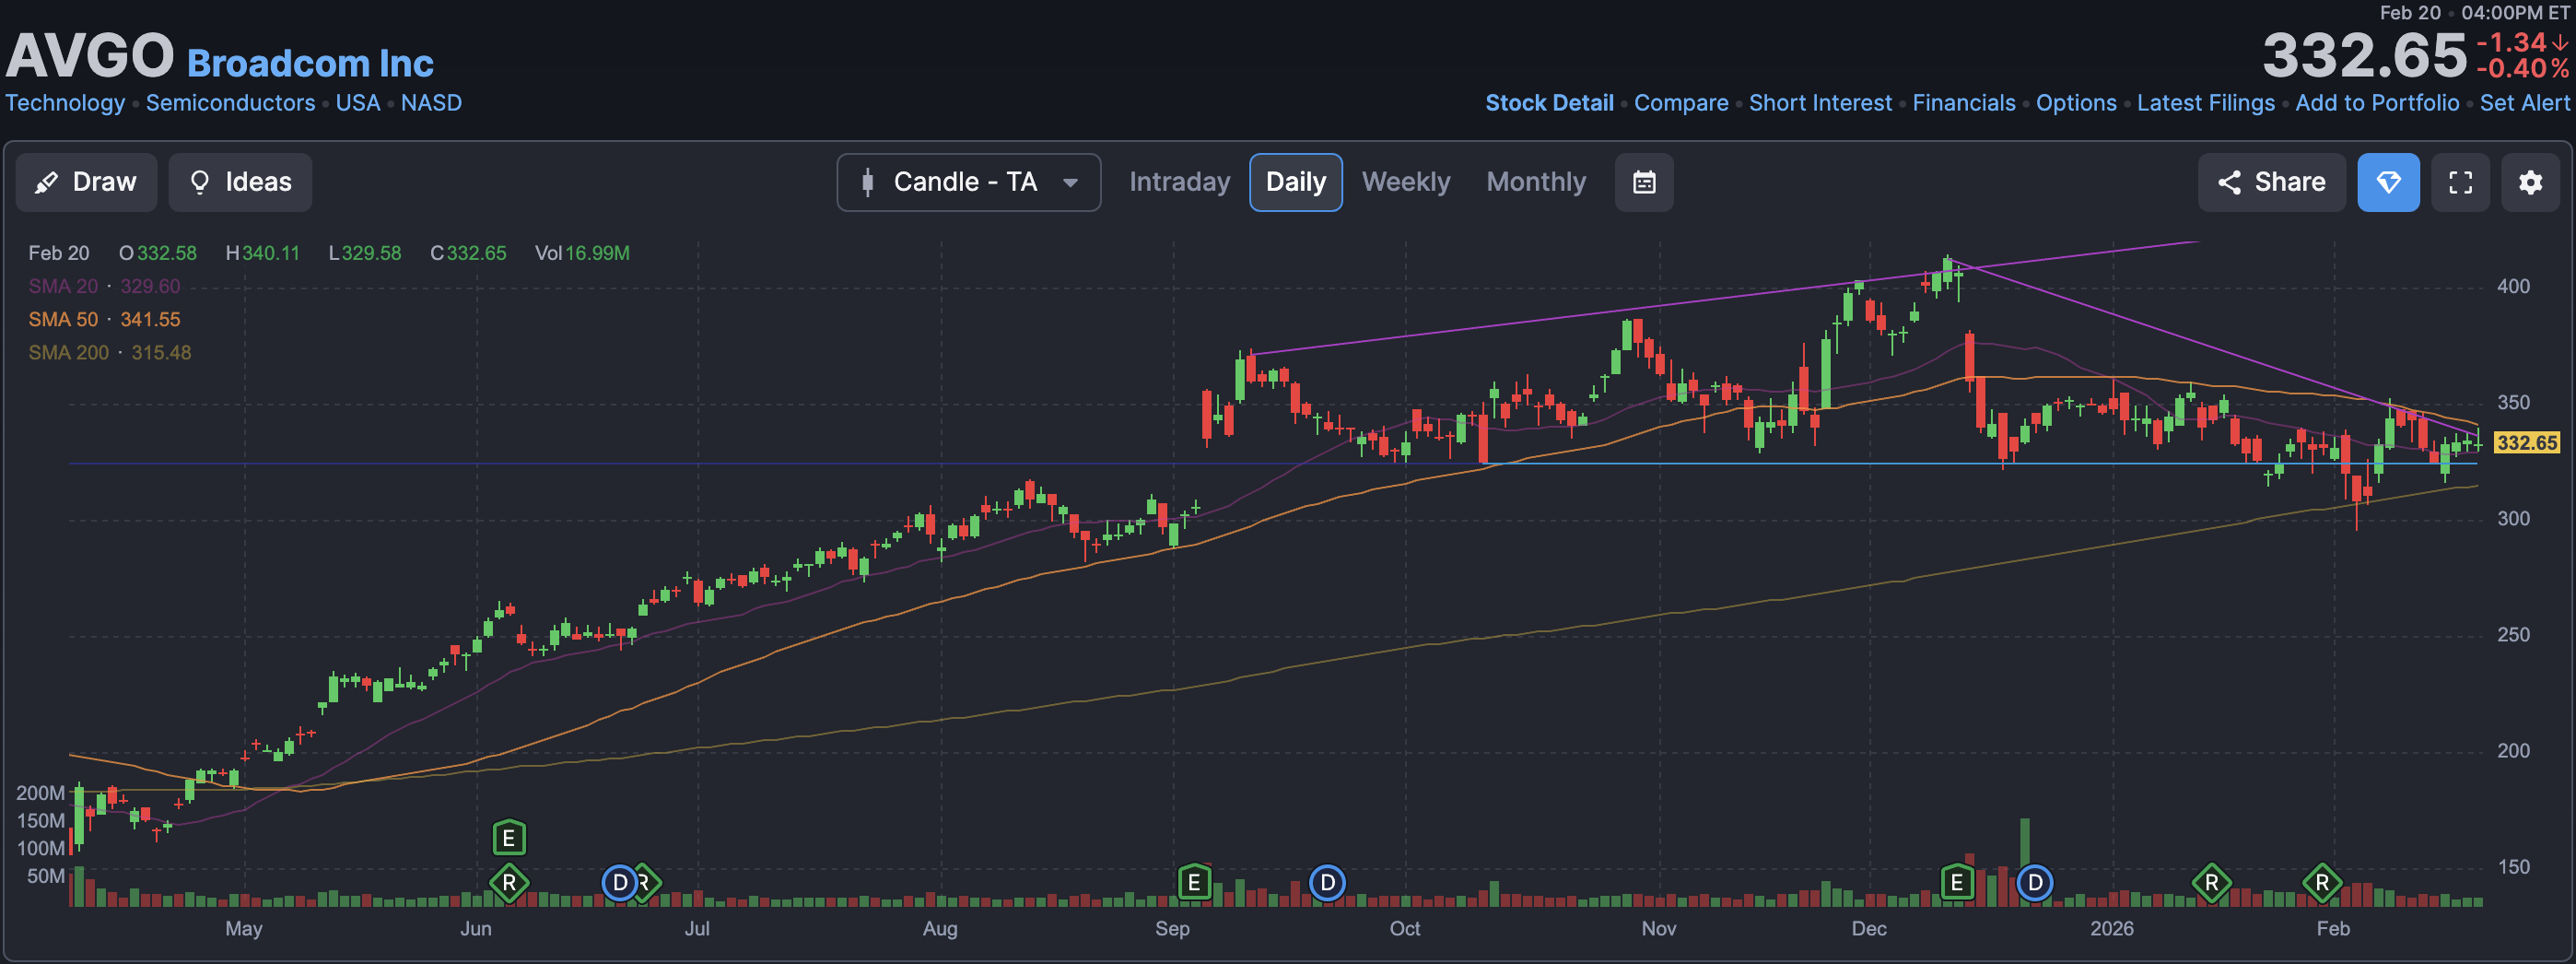Click the R marker at early June

[x=509, y=883]
